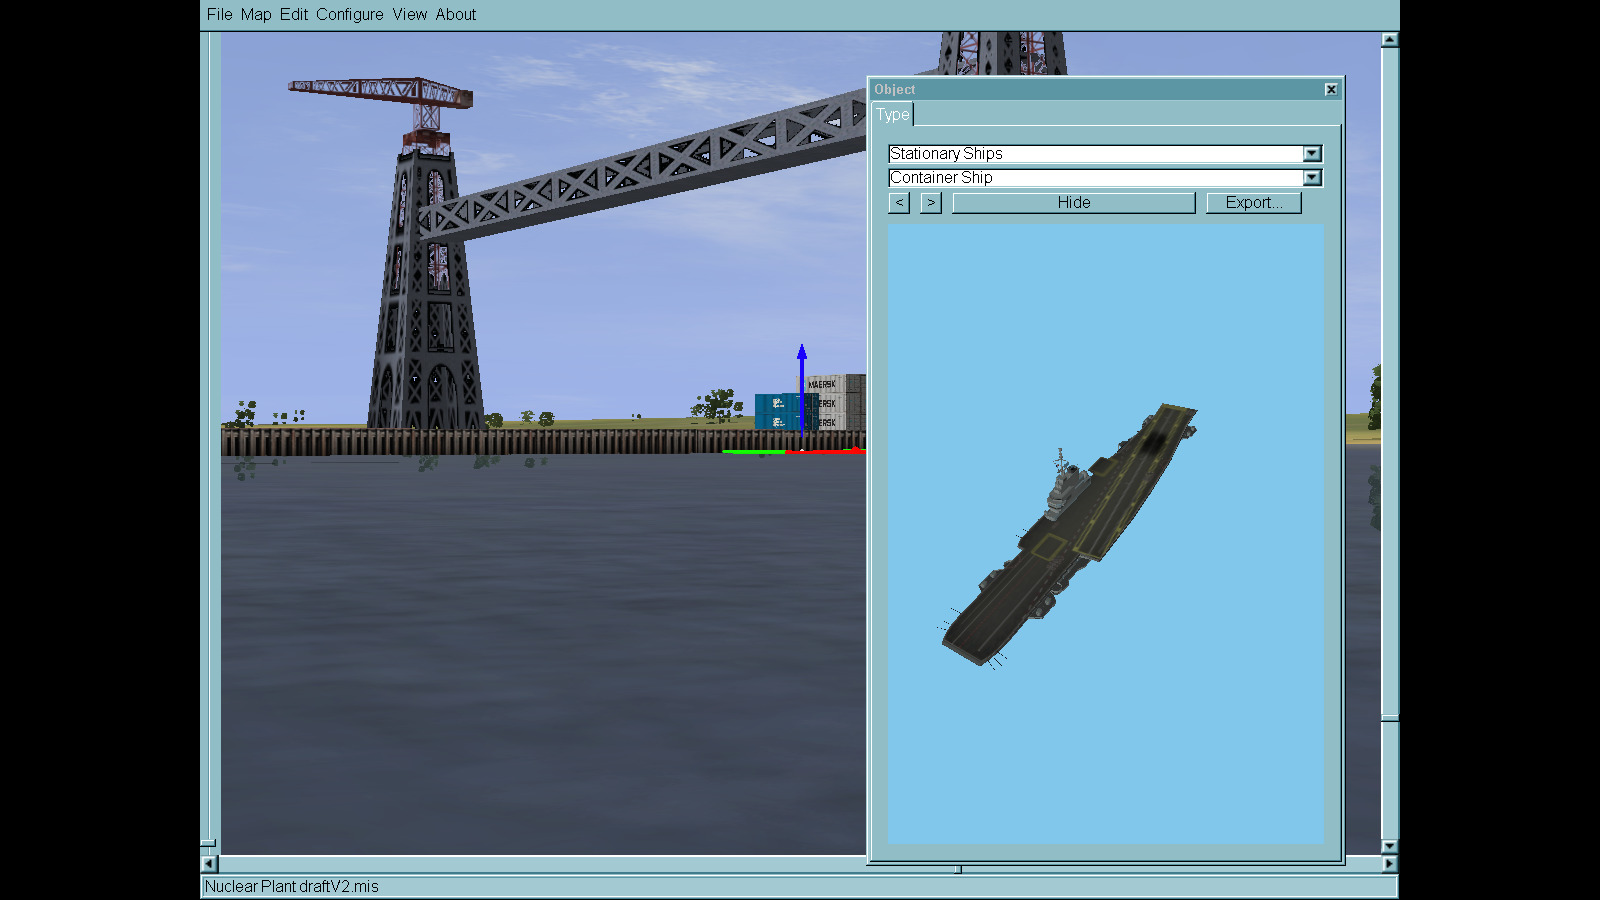Go to previous object with < button
The height and width of the screenshot is (900, 1600).
(899, 202)
